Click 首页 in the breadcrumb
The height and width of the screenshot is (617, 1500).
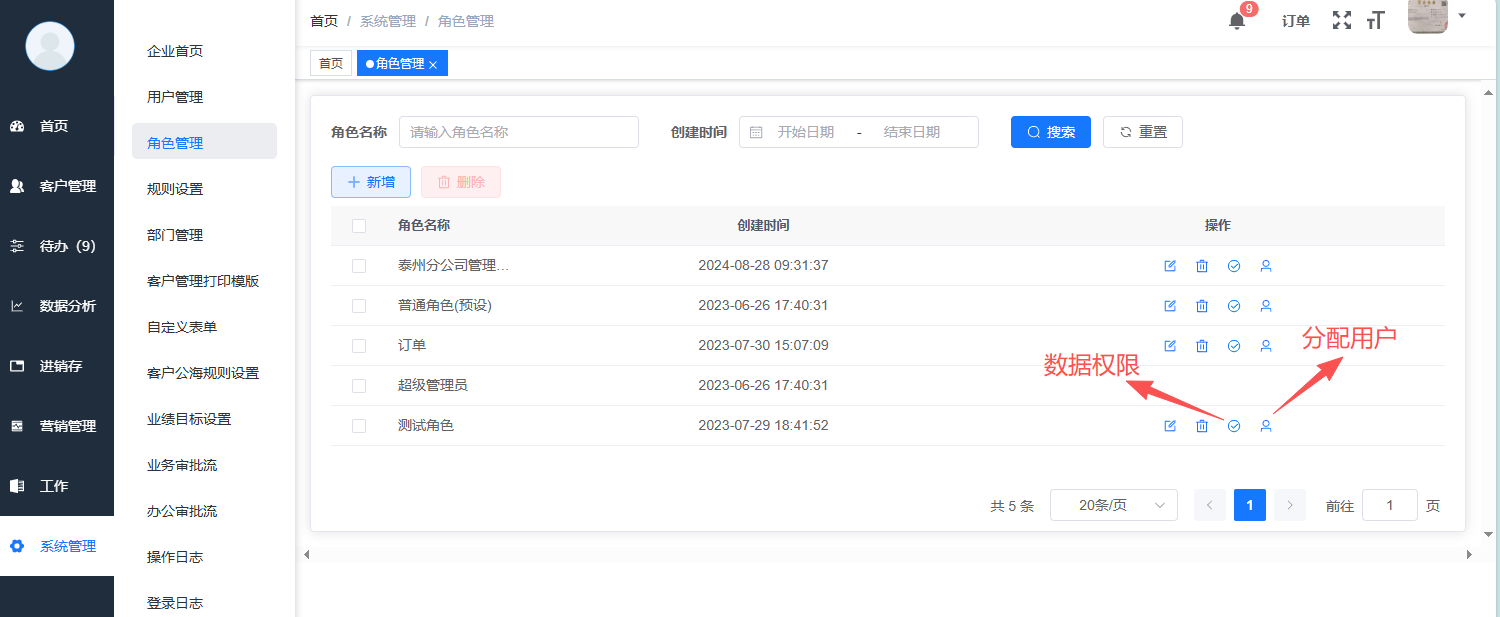point(324,21)
